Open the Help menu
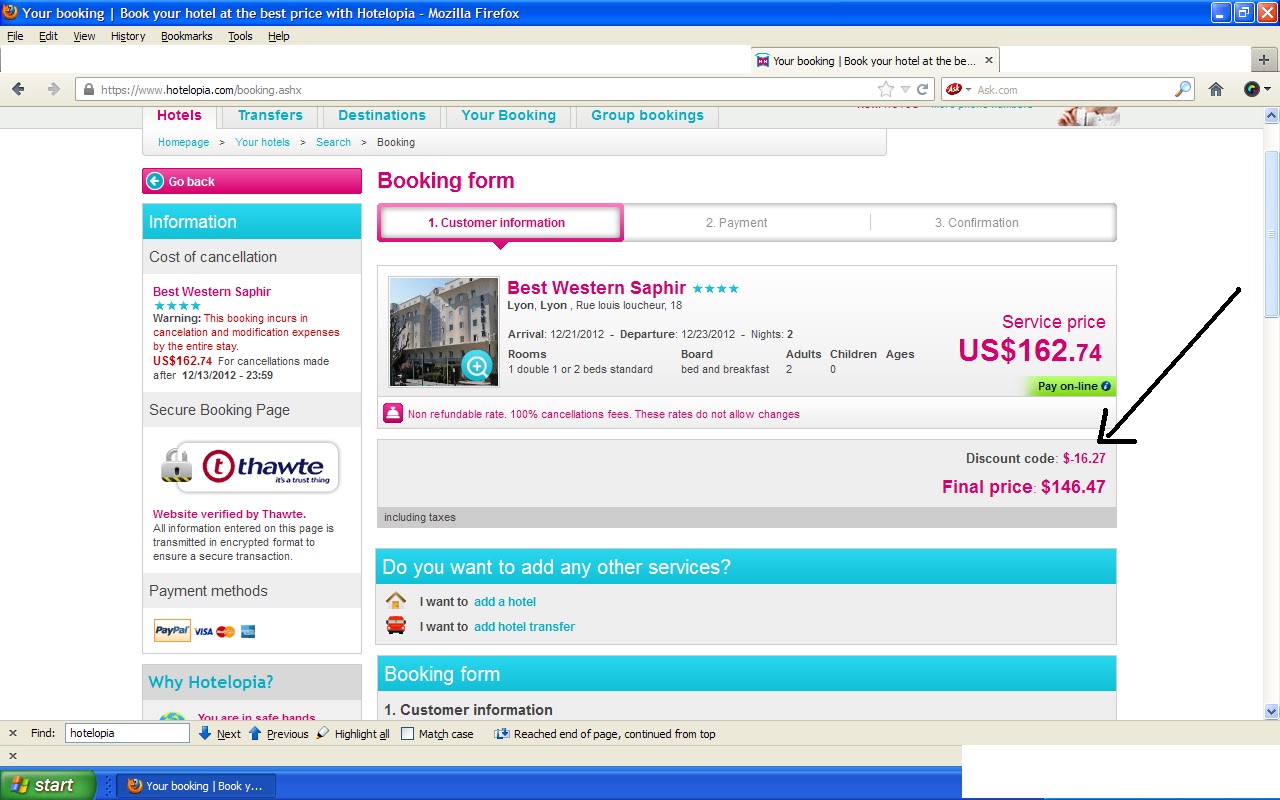Viewport: 1280px width, 800px height. click(x=278, y=36)
